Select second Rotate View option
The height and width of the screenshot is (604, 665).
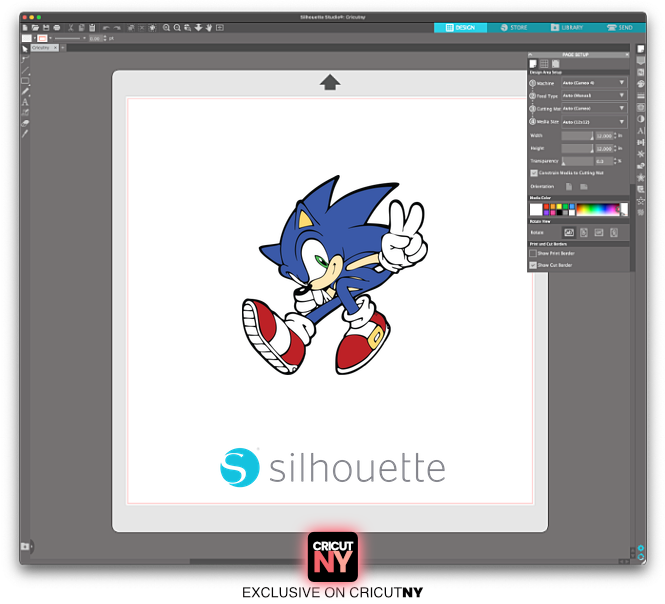coord(584,232)
